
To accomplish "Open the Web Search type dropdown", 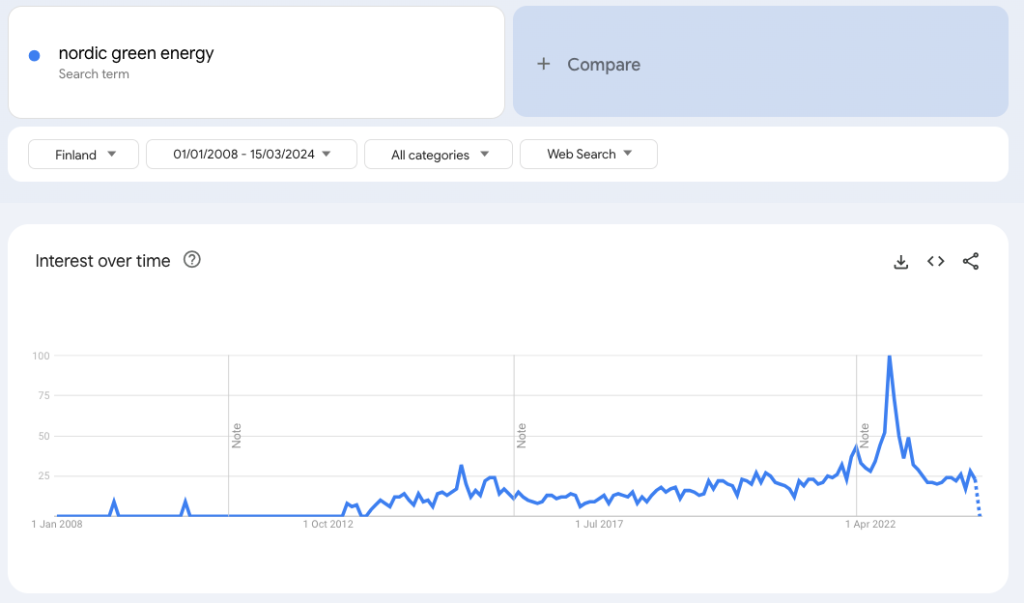I will coord(588,154).
